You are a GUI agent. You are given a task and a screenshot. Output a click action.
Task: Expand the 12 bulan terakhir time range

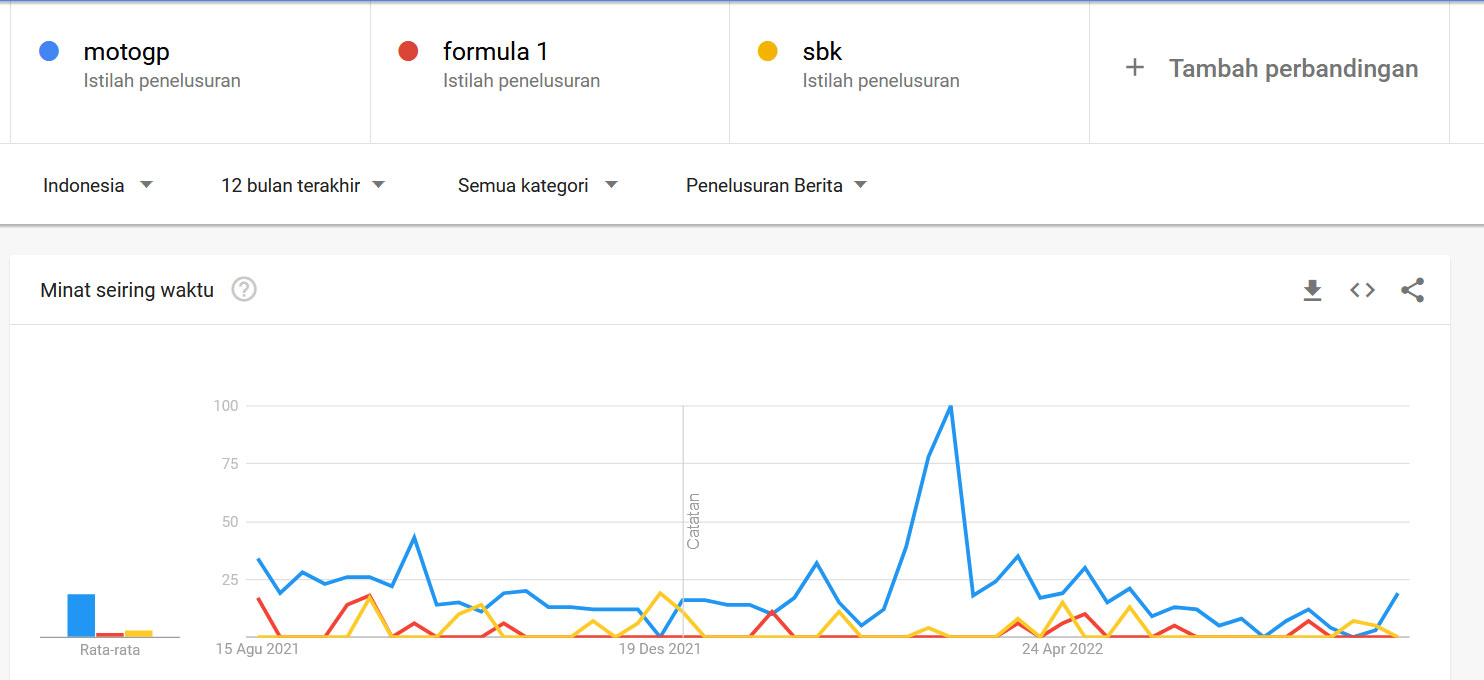[x=303, y=185]
